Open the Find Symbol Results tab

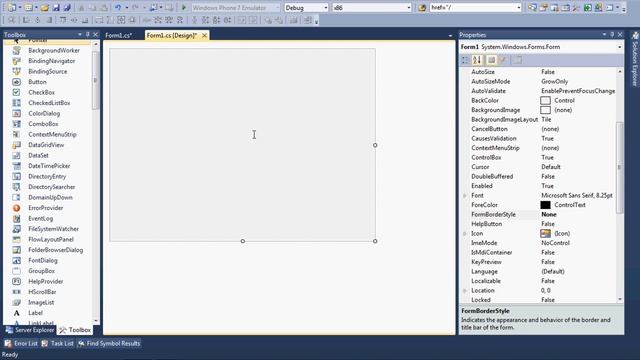[109, 344]
